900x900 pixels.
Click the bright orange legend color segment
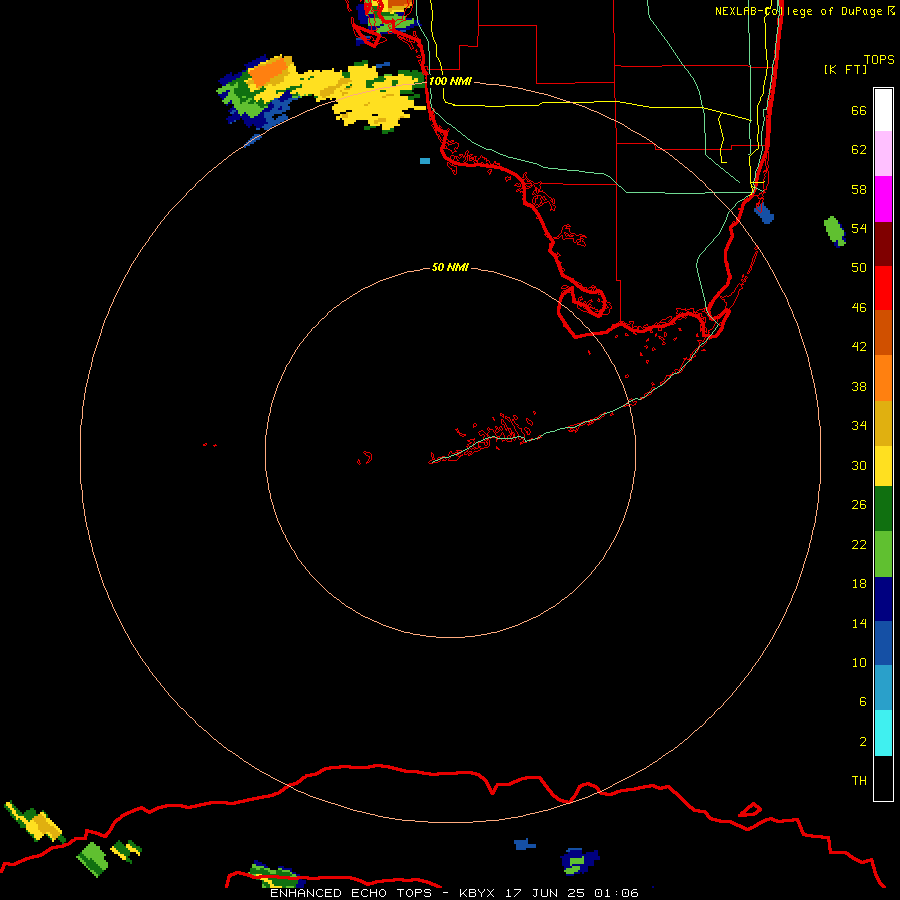(x=883, y=378)
